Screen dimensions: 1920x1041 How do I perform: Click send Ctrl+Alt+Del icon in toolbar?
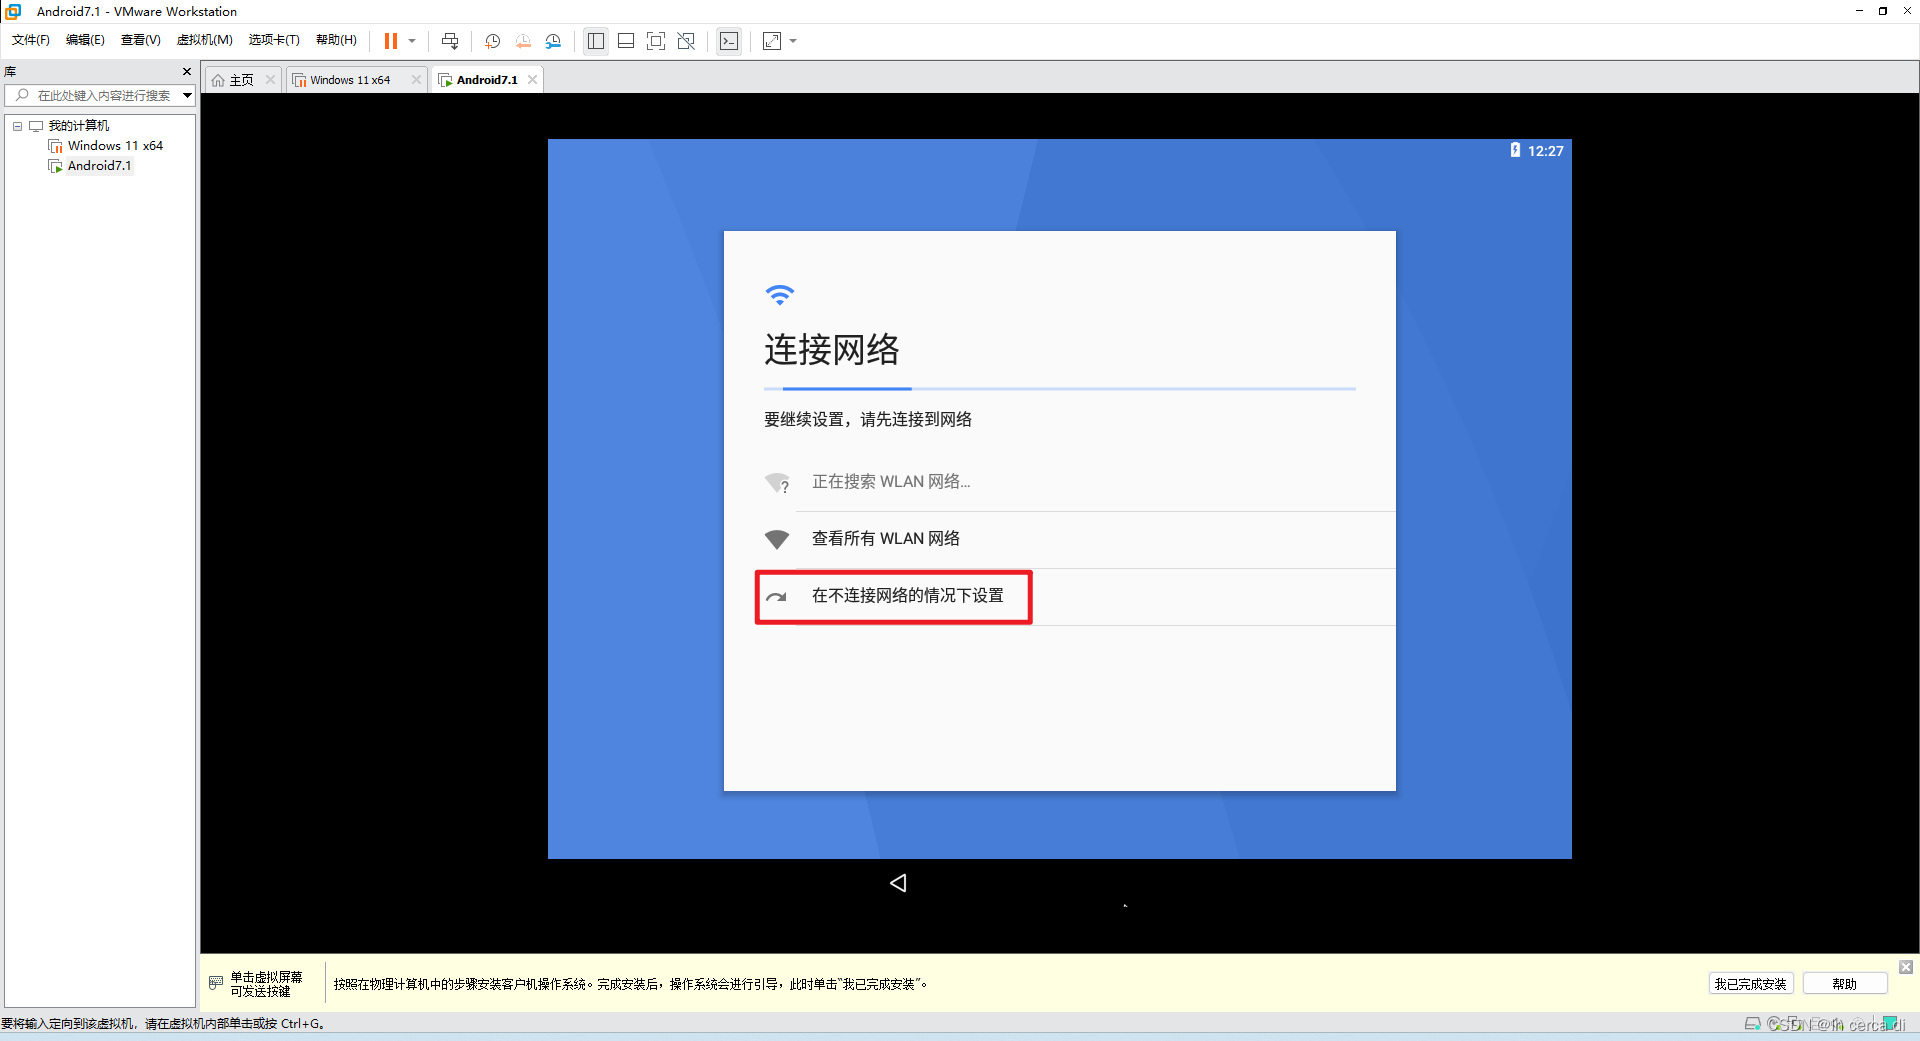click(450, 41)
